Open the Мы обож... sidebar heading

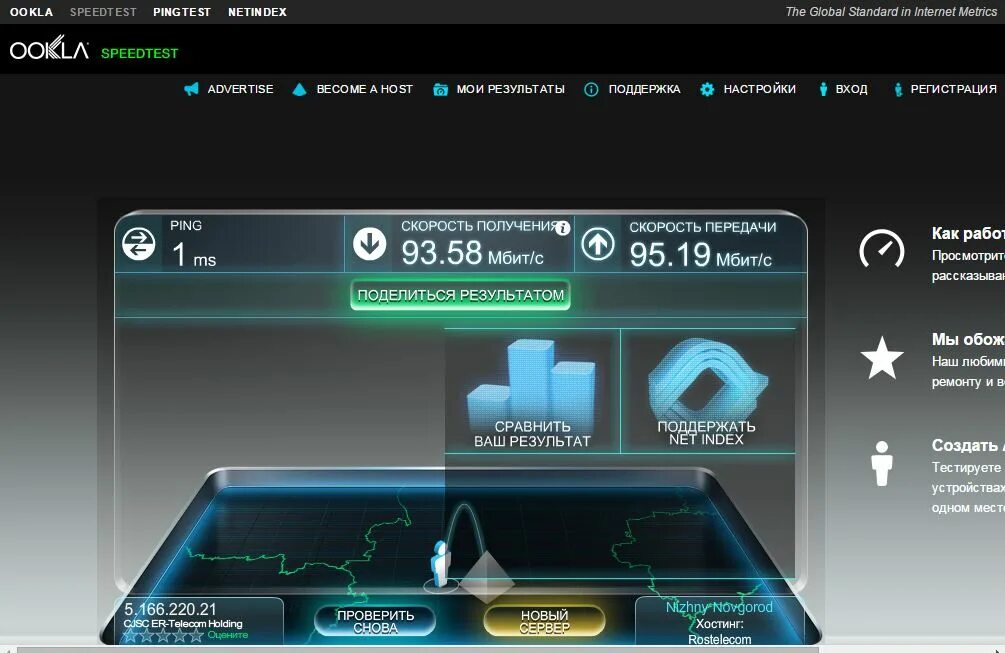tap(968, 339)
